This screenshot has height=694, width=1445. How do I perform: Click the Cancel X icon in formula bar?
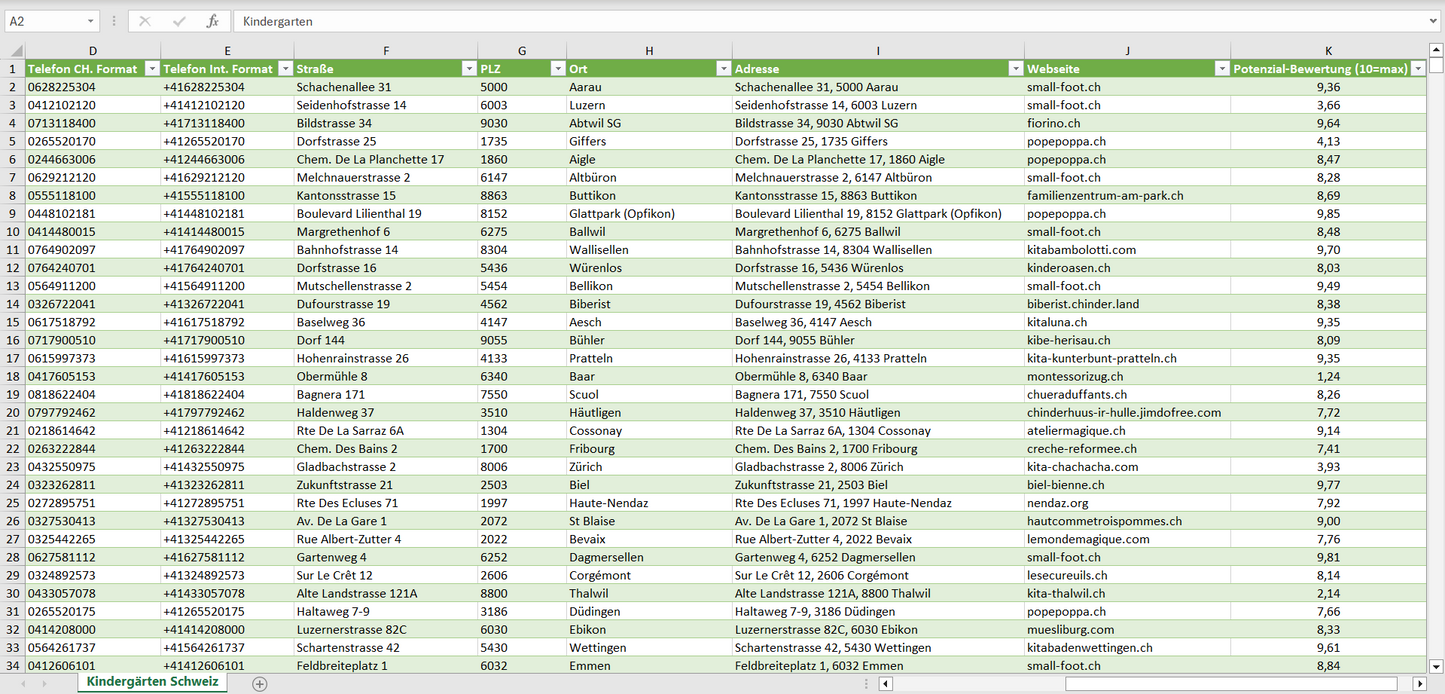click(x=145, y=21)
